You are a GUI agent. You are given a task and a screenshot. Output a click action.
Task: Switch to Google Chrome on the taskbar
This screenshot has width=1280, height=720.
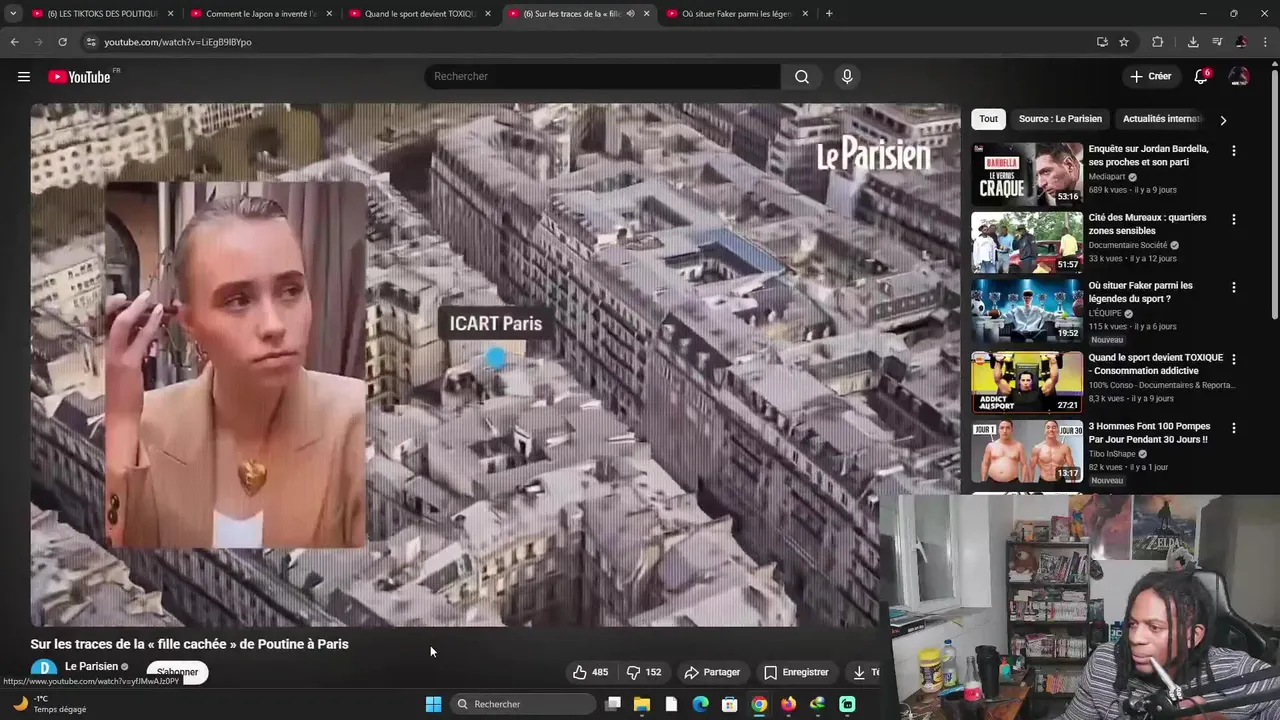coord(759,704)
